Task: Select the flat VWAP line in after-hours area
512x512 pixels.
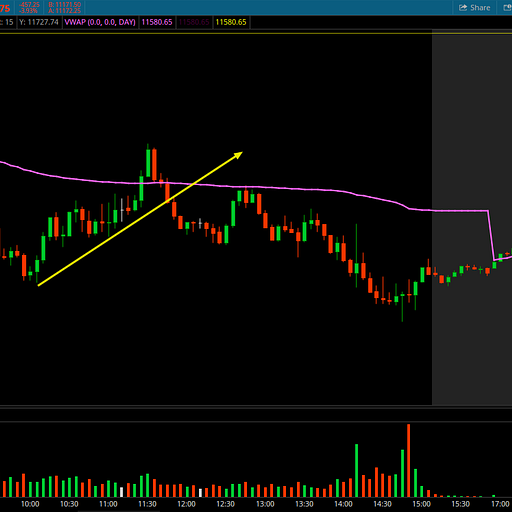Action: (462, 211)
